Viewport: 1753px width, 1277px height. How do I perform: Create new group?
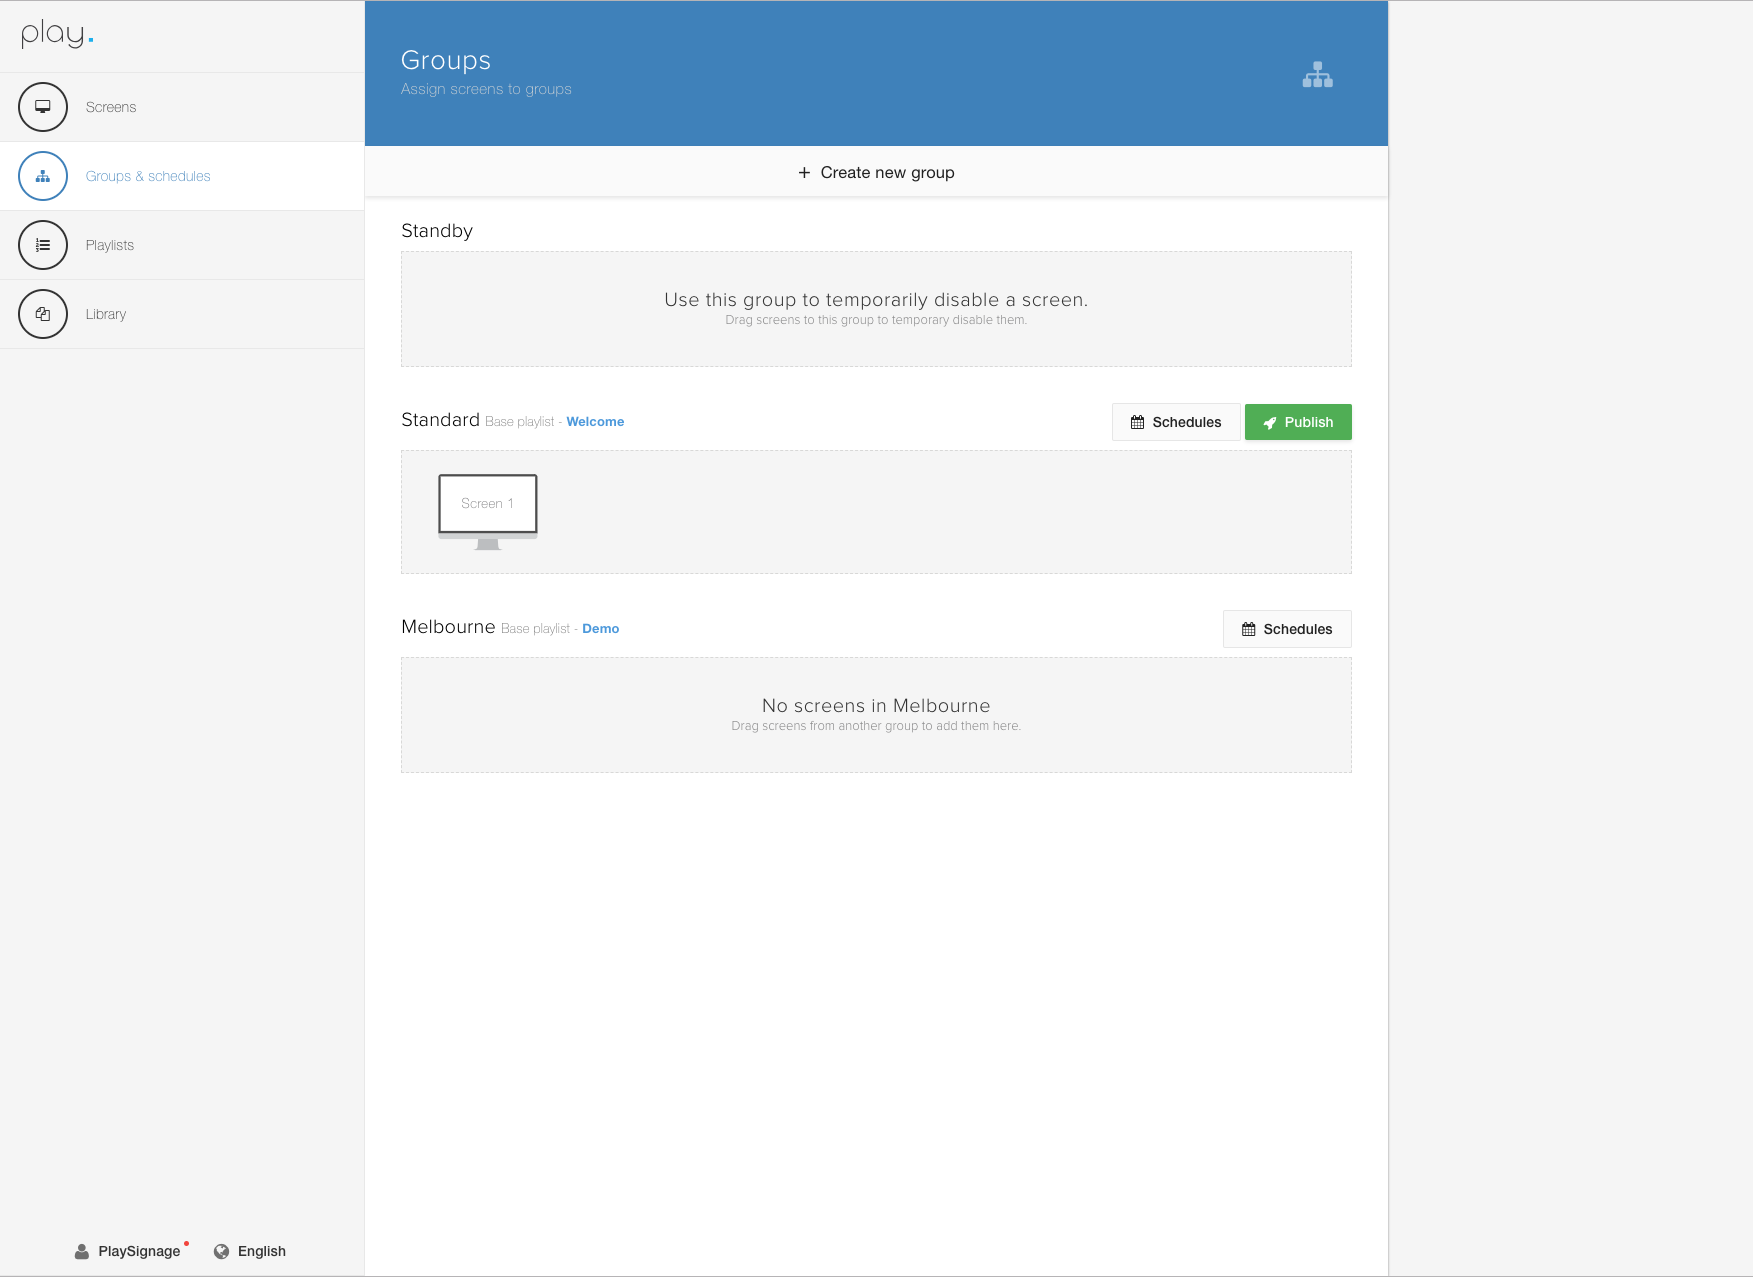876,172
